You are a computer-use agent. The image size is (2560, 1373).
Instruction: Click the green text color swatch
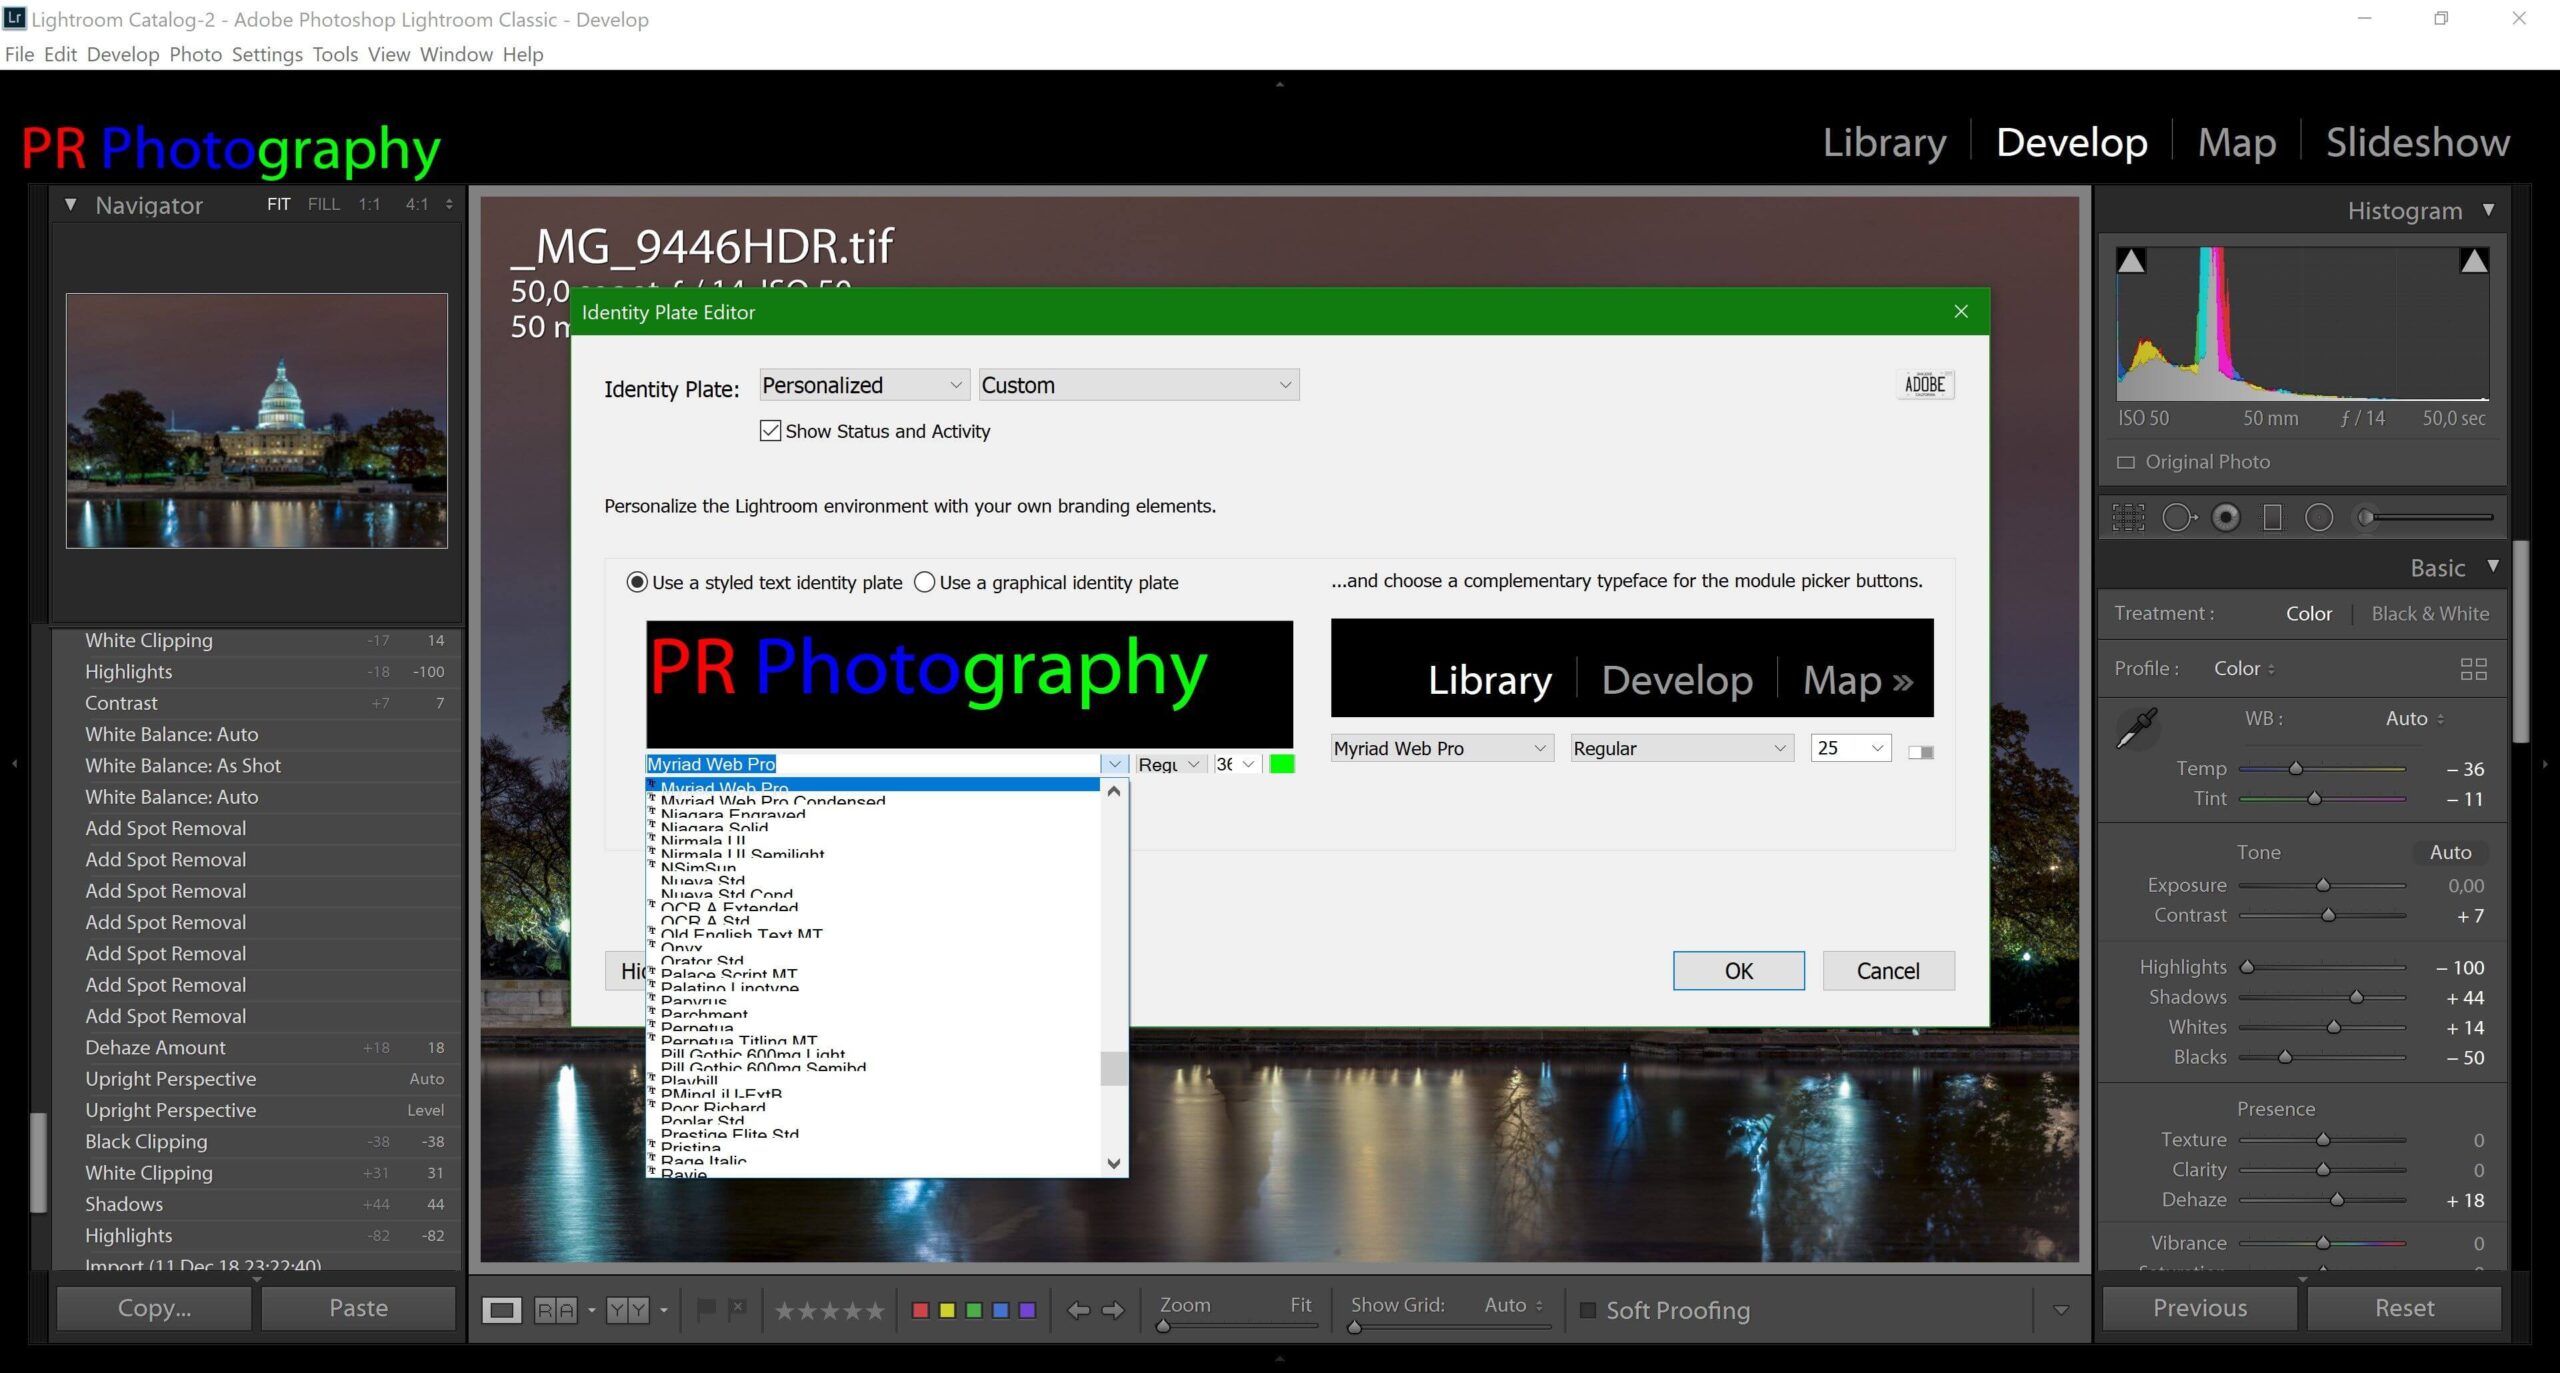[1281, 764]
